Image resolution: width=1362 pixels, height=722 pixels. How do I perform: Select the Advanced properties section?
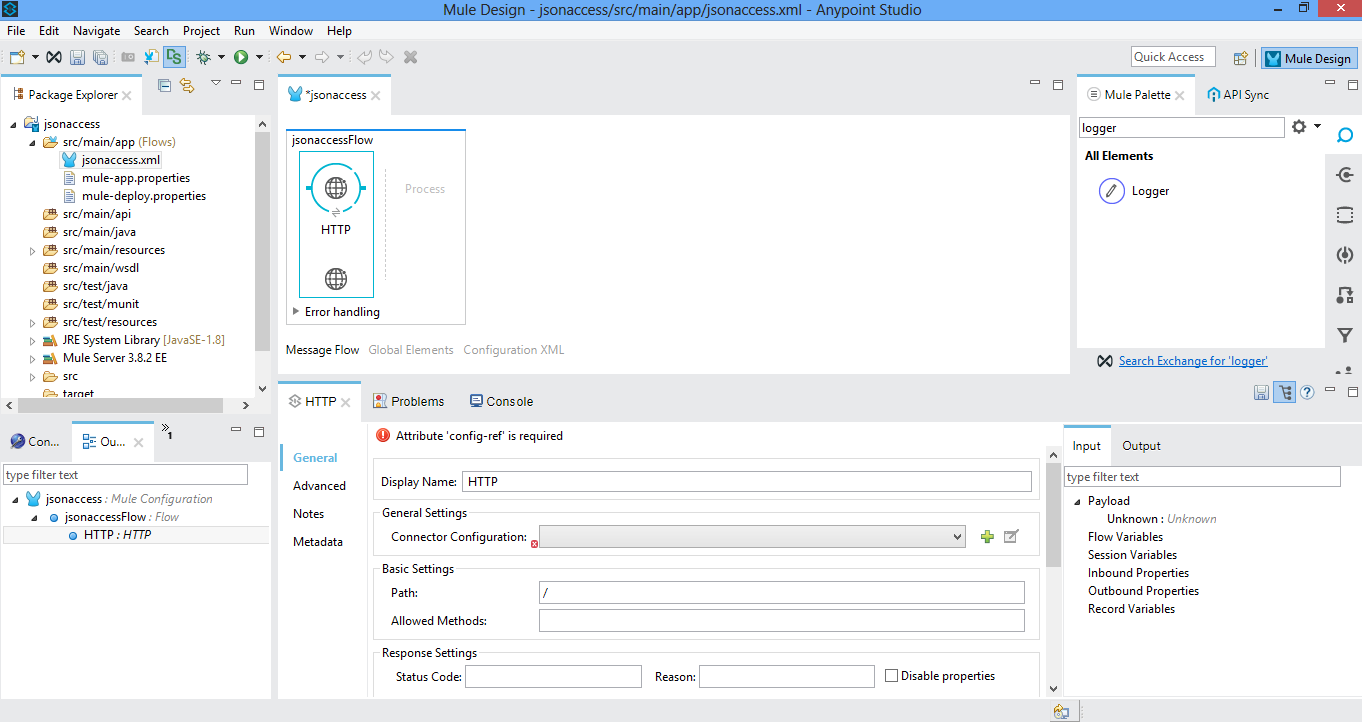tap(319, 486)
